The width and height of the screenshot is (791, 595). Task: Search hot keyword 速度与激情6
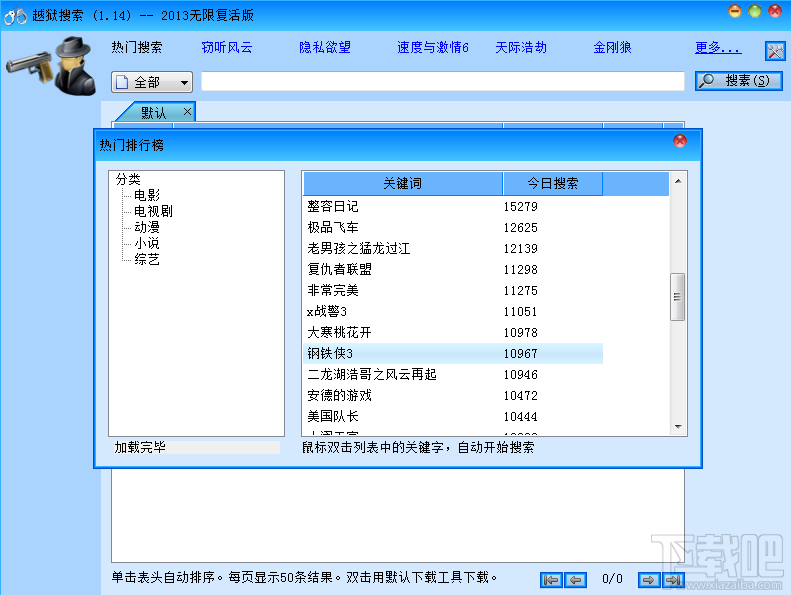coord(432,47)
